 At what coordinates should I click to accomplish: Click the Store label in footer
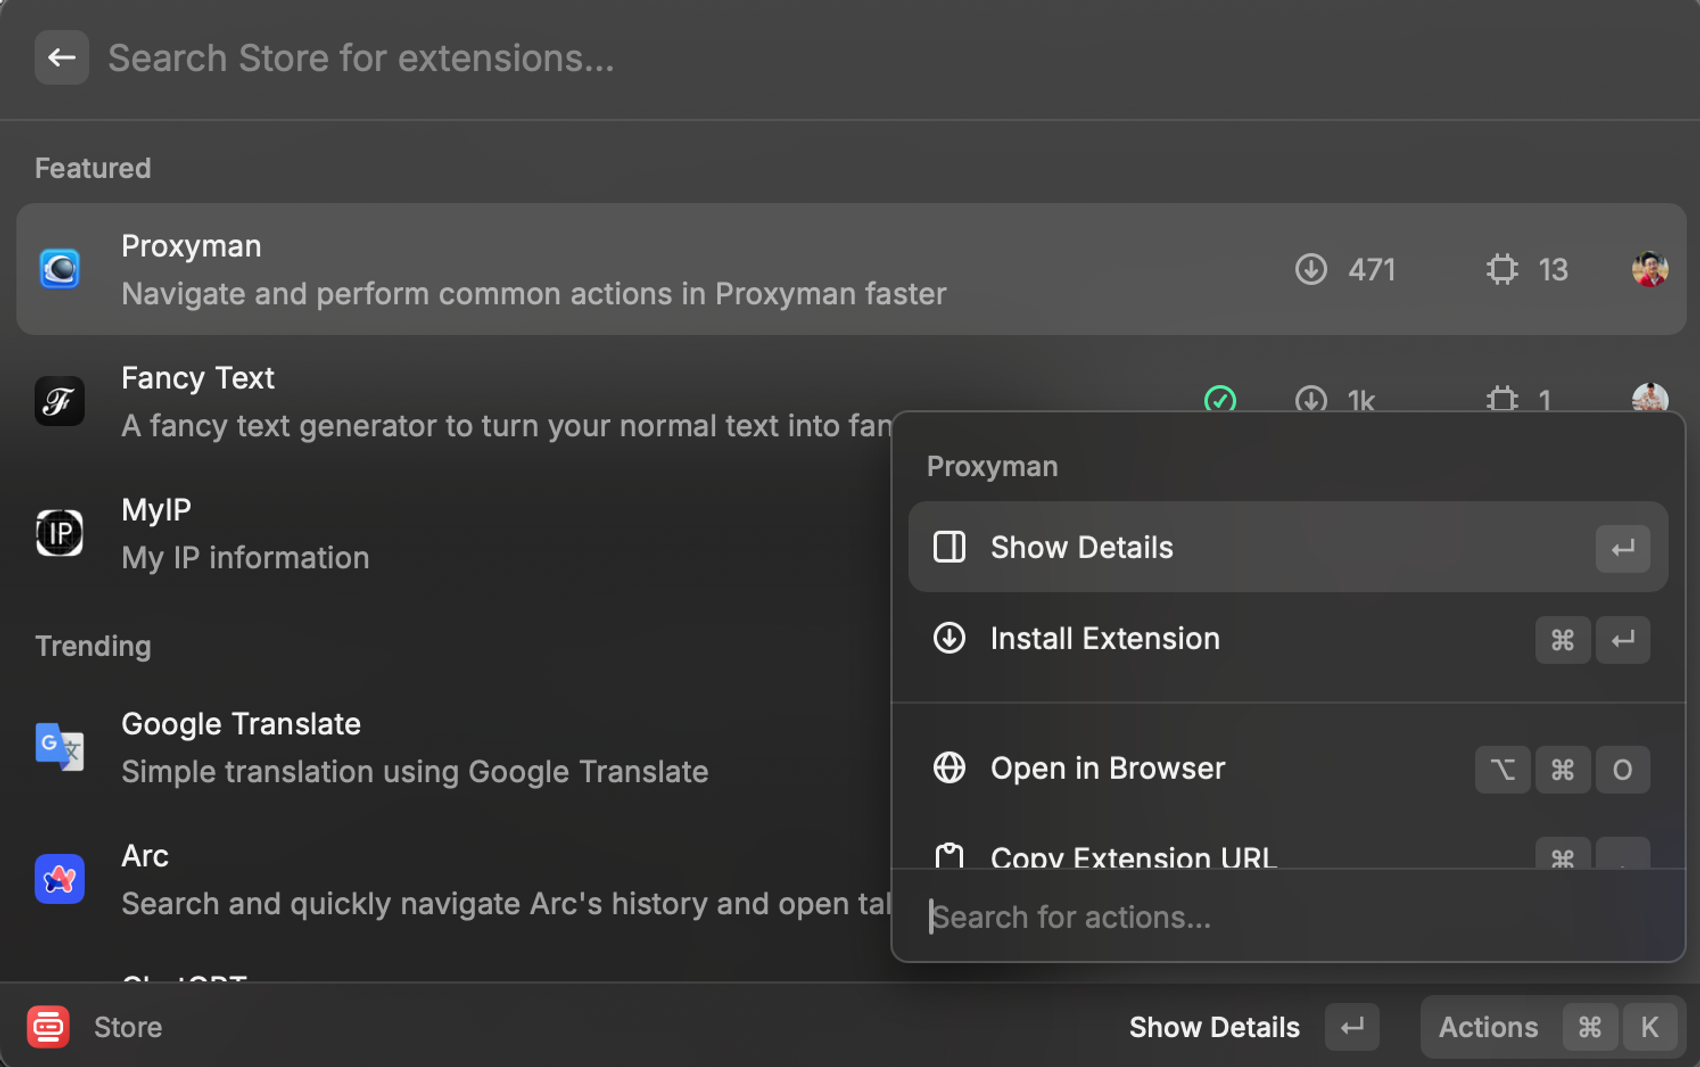point(128,1027)
